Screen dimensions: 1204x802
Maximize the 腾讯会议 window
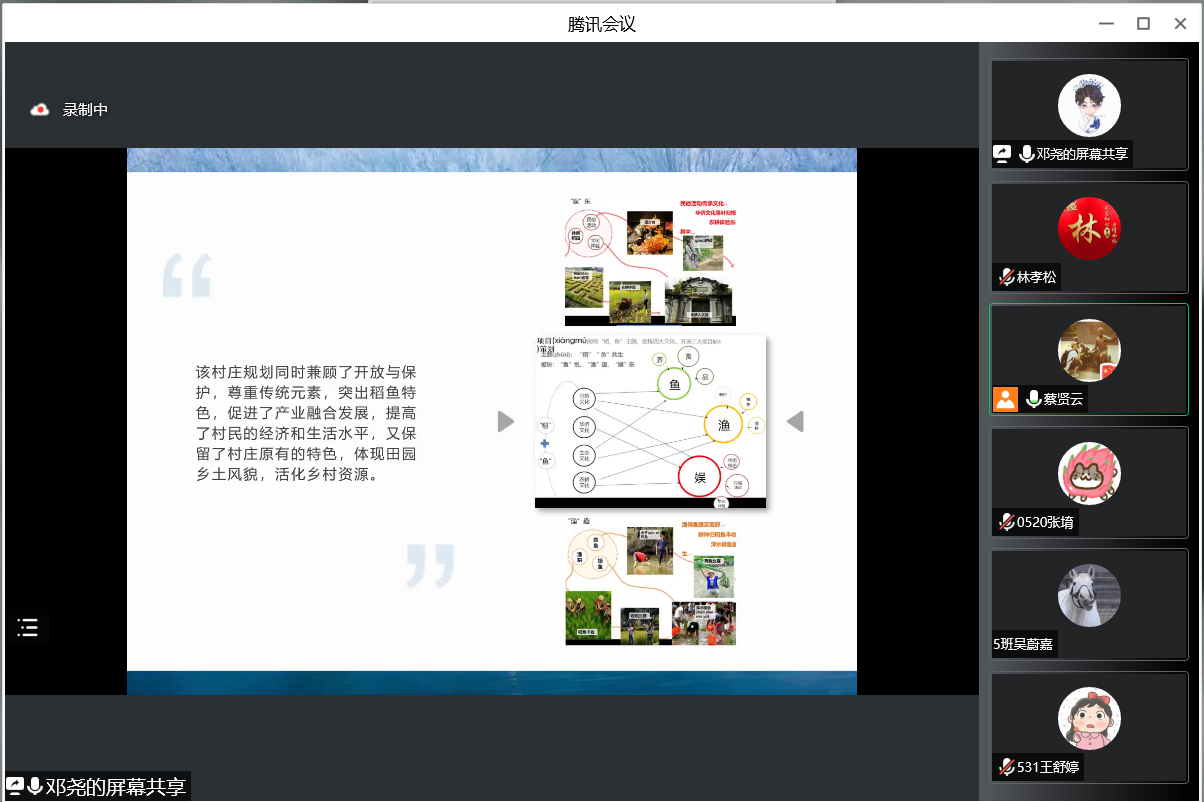tap(1143, 24)
